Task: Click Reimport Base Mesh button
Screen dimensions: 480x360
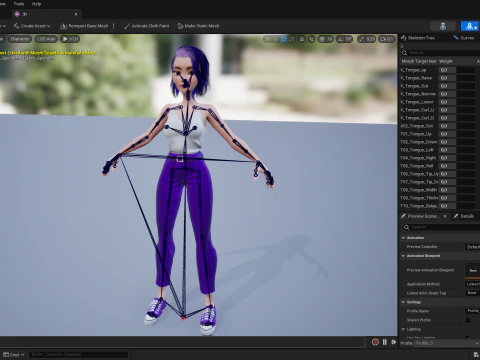Action: (84, 26)
